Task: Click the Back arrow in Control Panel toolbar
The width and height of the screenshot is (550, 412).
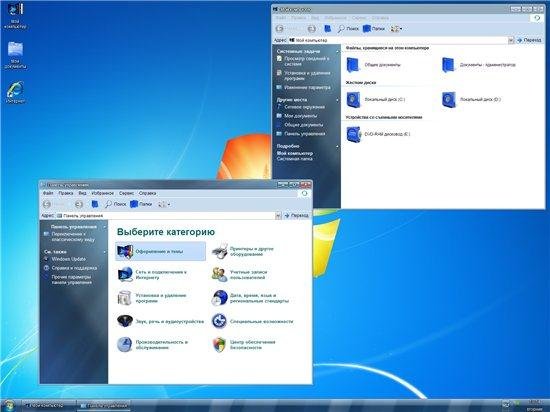Action: click(x=47, y=204)
